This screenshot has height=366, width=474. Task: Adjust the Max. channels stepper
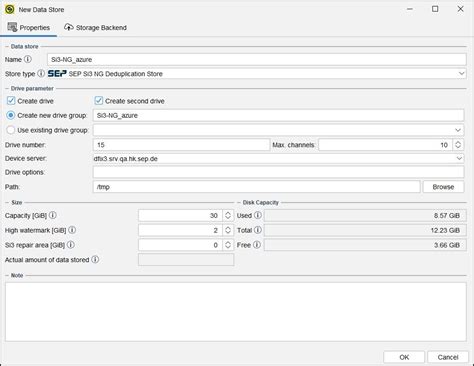pyautogui.click(x=458, y=145)
